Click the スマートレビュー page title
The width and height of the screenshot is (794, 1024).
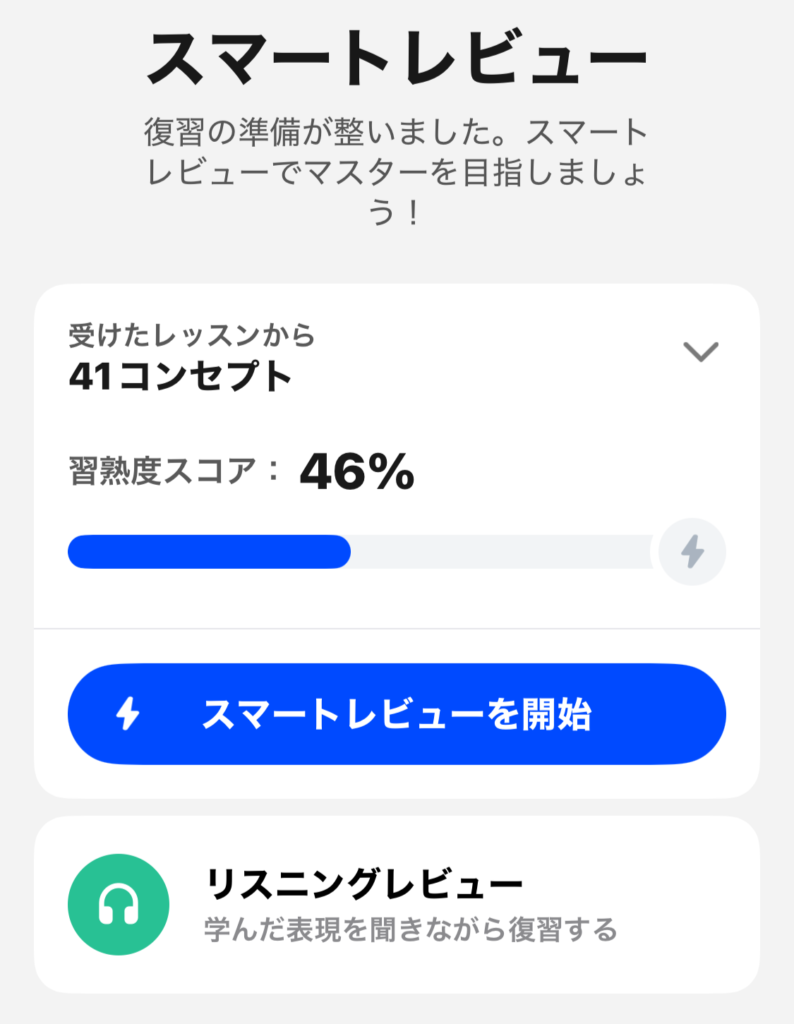(397, 60)
